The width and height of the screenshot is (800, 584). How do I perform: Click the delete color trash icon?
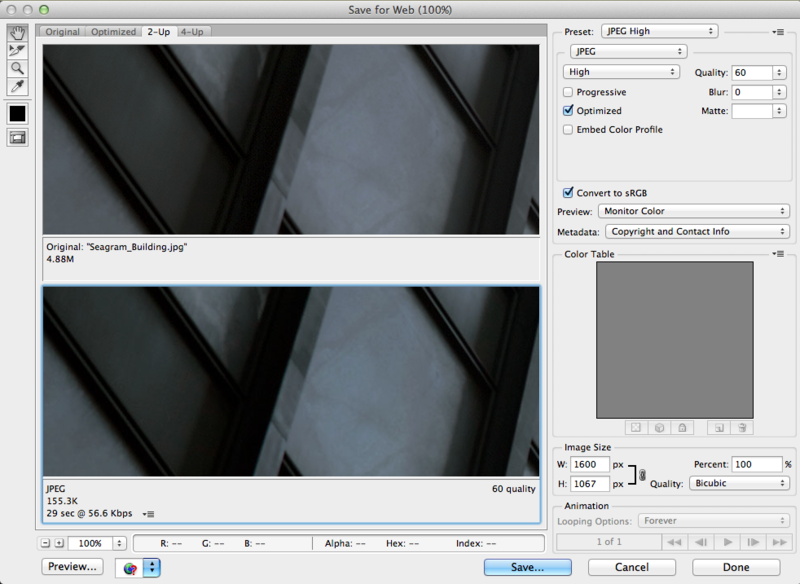pos(741,427)
